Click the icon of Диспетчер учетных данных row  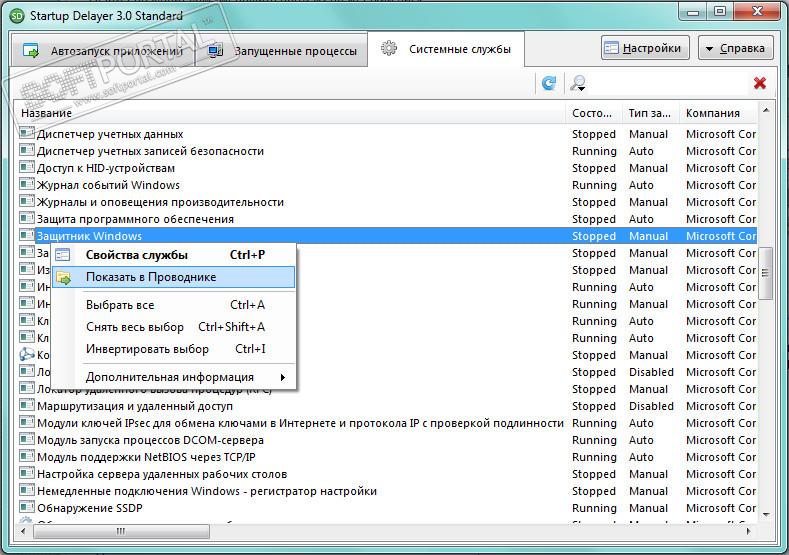(x=27, y=133)
